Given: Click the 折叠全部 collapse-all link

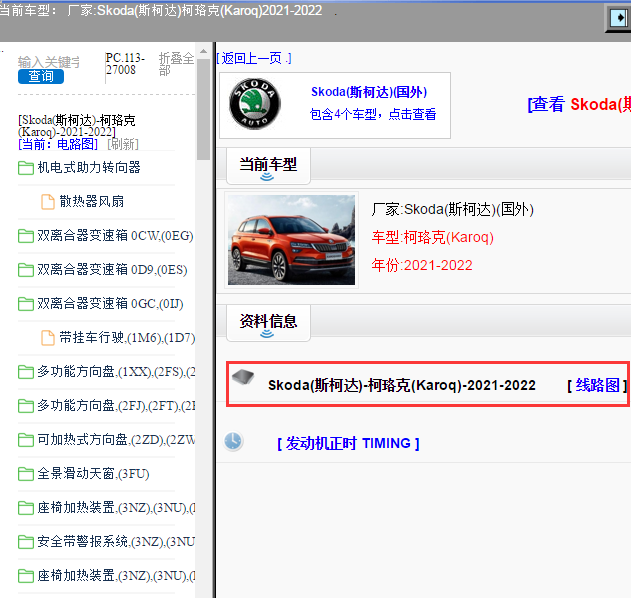Looking at the screenshot, I should pos(176,64).
